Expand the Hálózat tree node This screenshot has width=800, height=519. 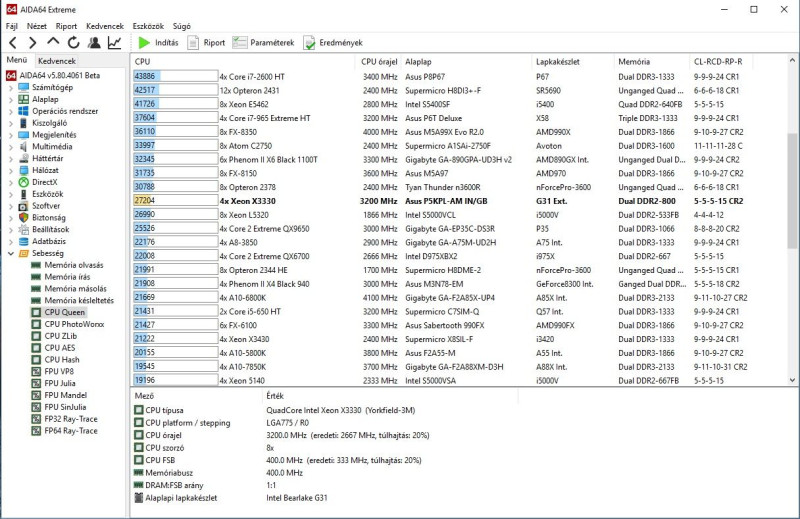[x=11, y=170]
